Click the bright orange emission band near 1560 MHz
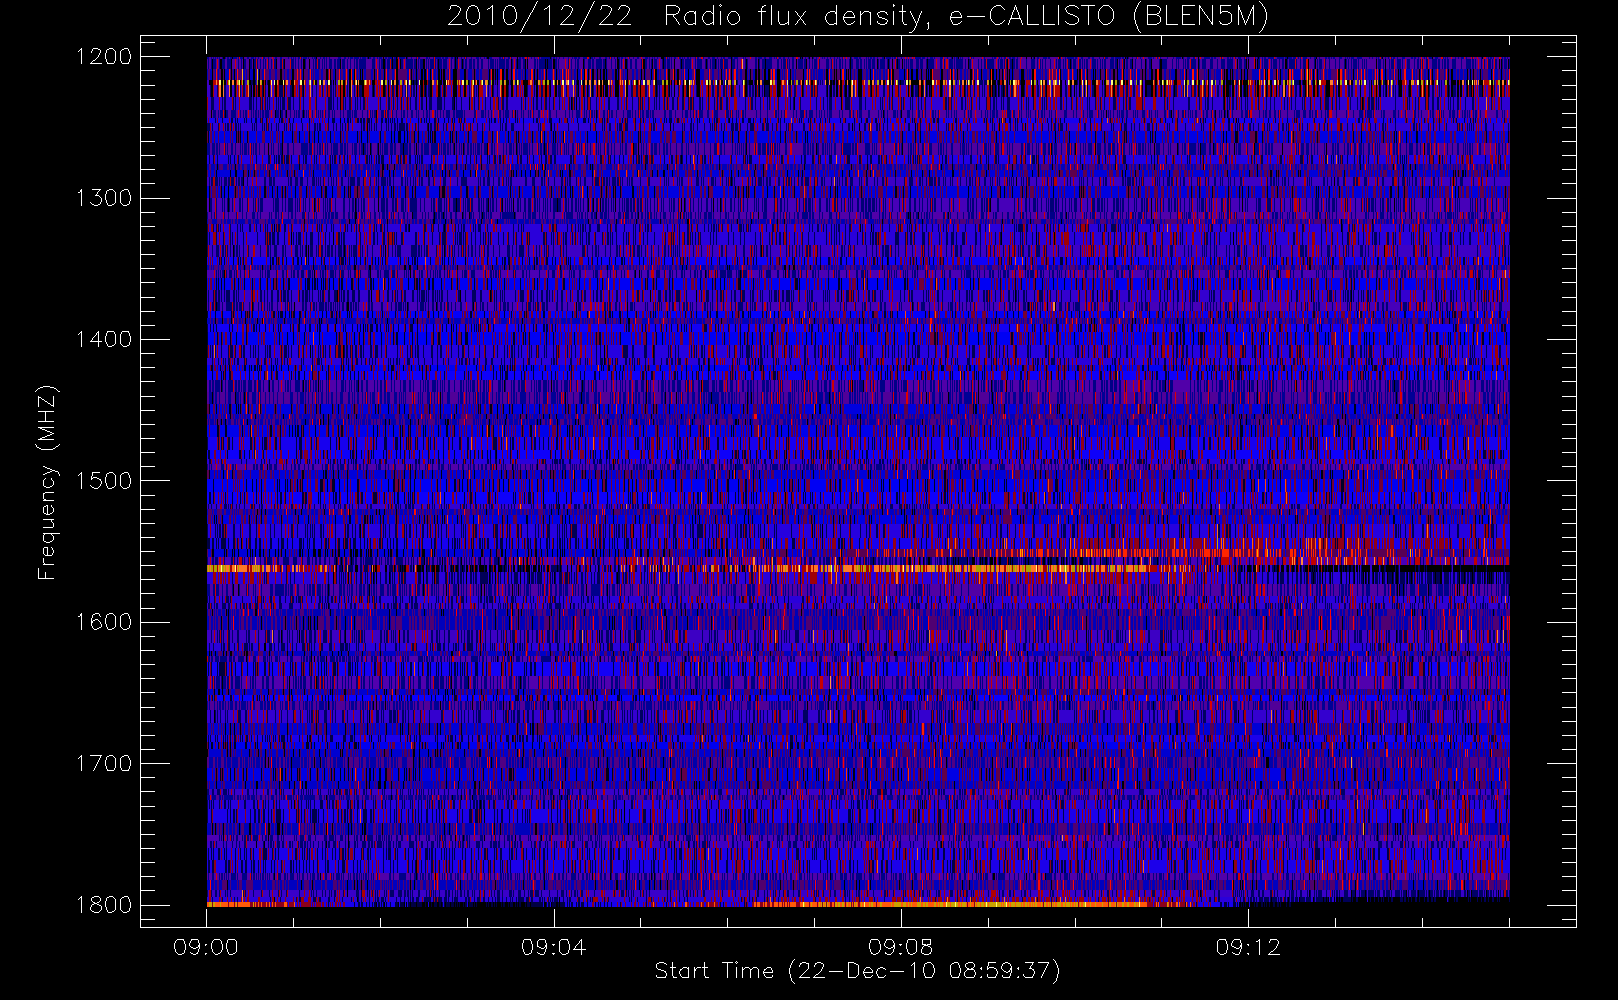This screenshot has width=1618, height=1000. [700, 568]
